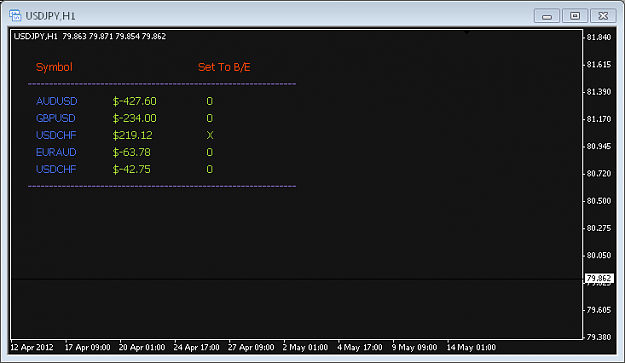Viewport: 625px width, 363px height.
Task: Click the $-63.78 profit value
Action: coord(132,152)
